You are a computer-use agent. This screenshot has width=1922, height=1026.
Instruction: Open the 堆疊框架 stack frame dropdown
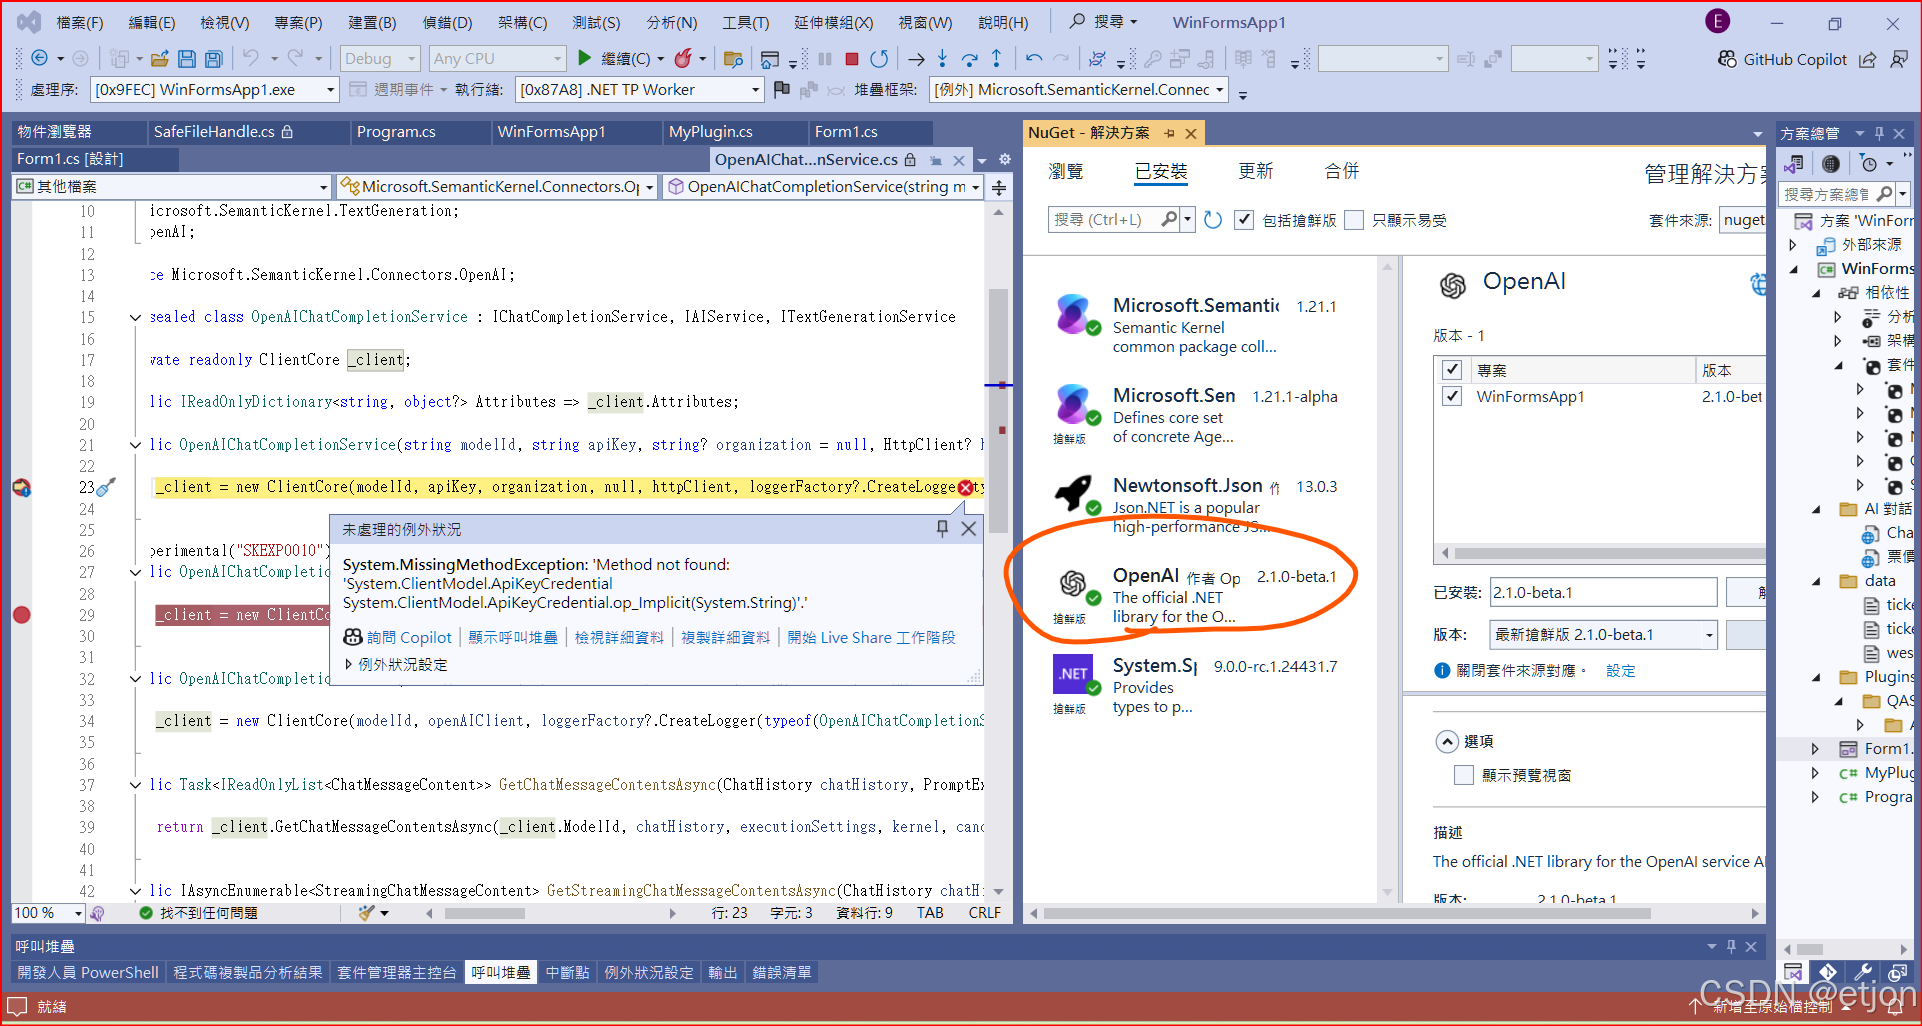click(x=1079, y=90)
